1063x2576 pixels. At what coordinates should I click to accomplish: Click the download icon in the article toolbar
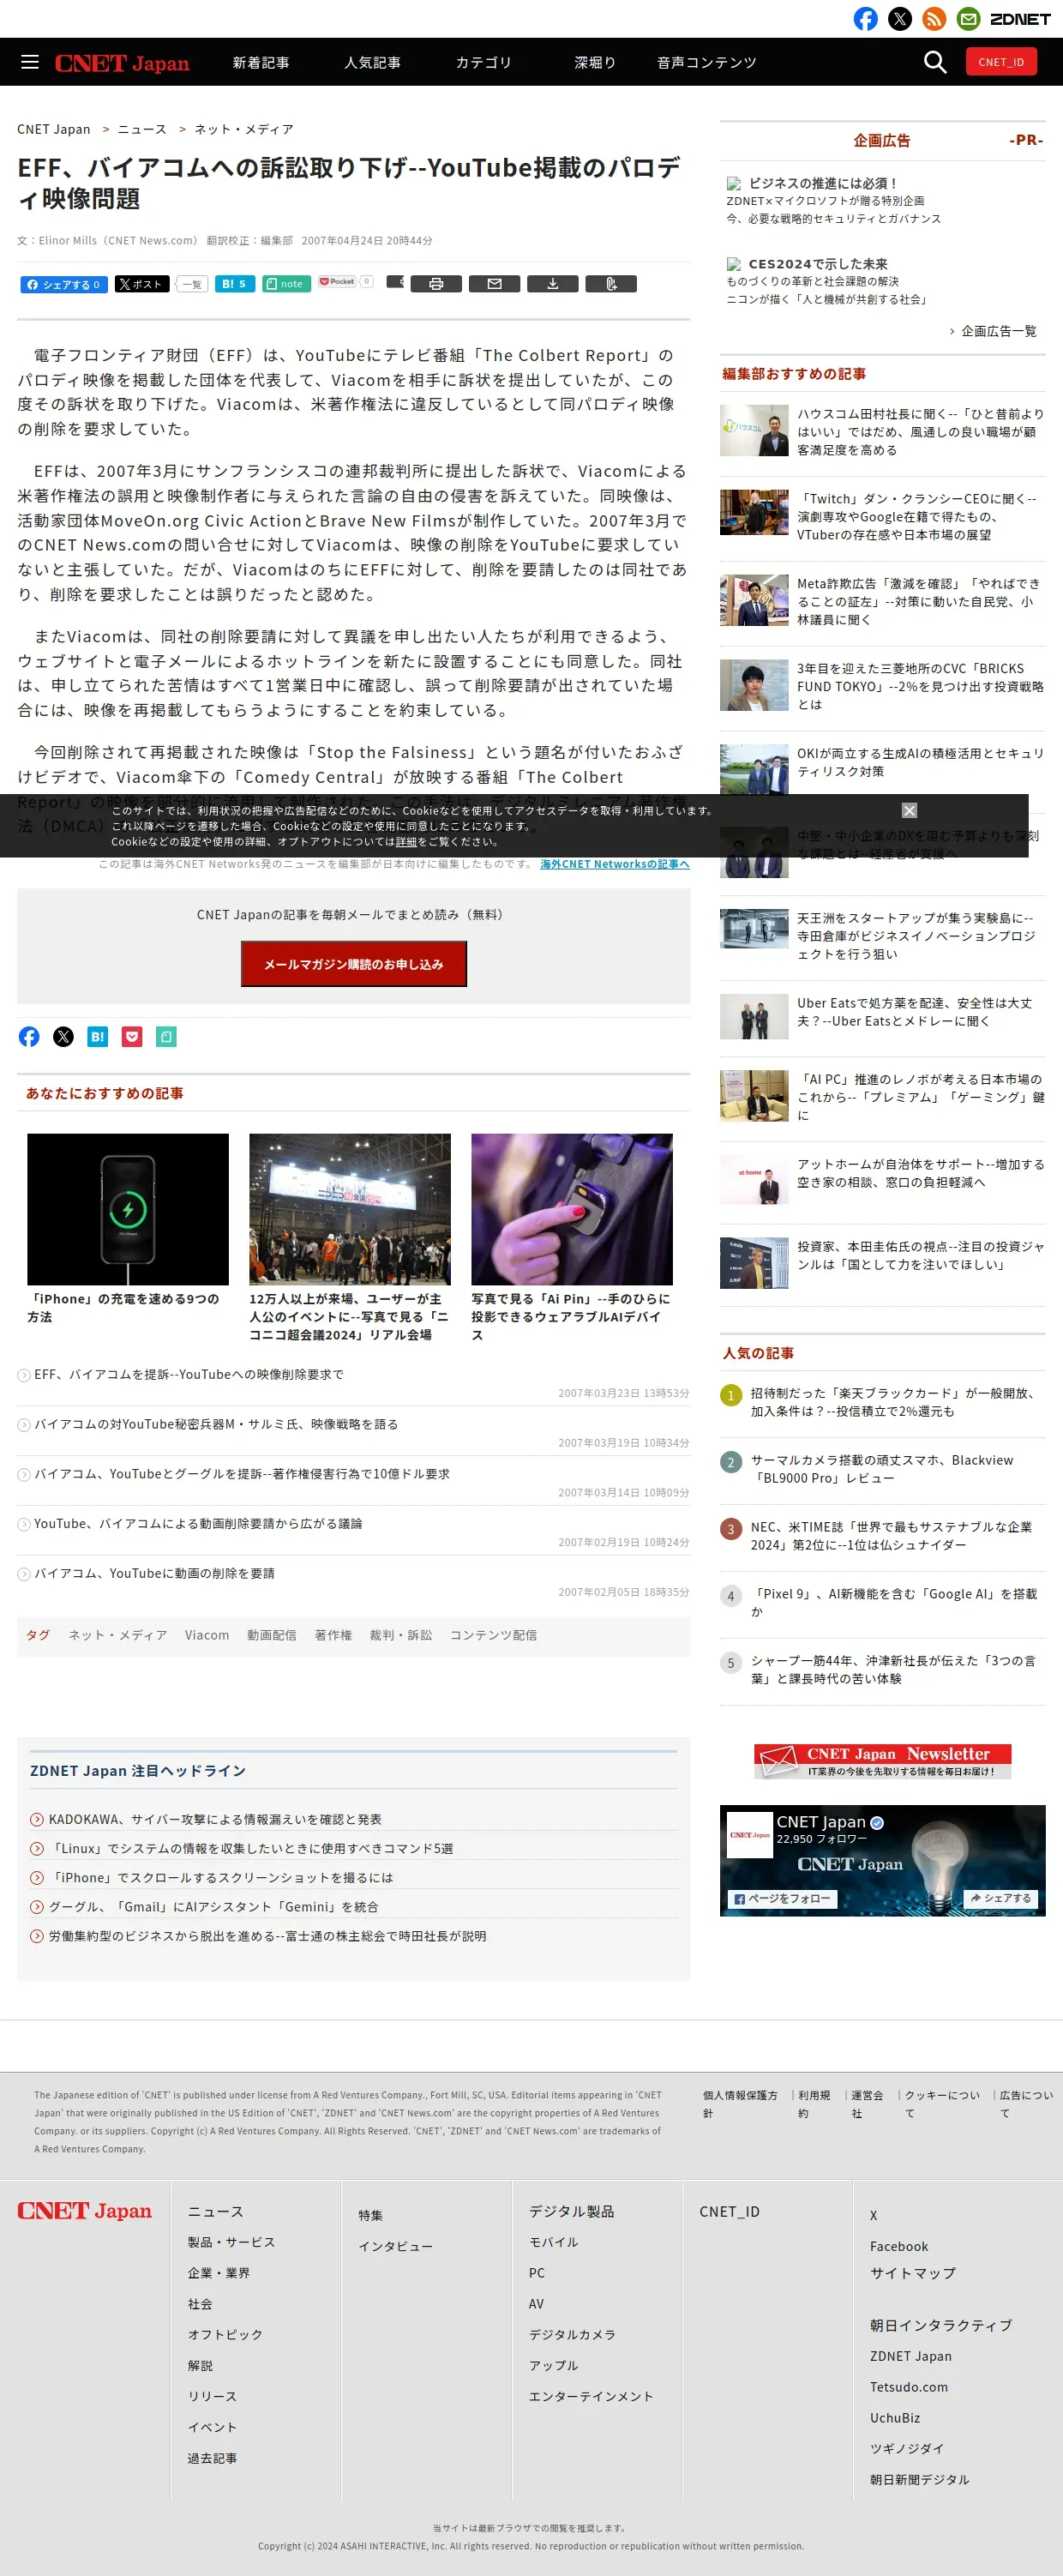pos(552,284)
